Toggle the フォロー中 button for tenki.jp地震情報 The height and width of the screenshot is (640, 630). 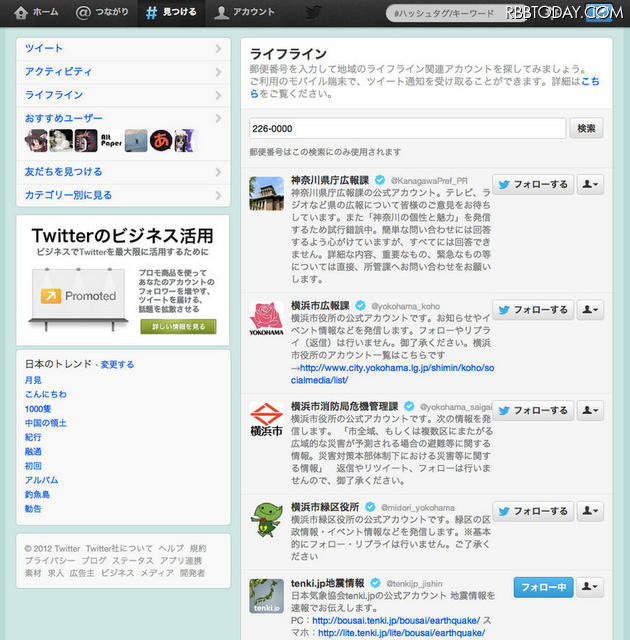[543, 587]
